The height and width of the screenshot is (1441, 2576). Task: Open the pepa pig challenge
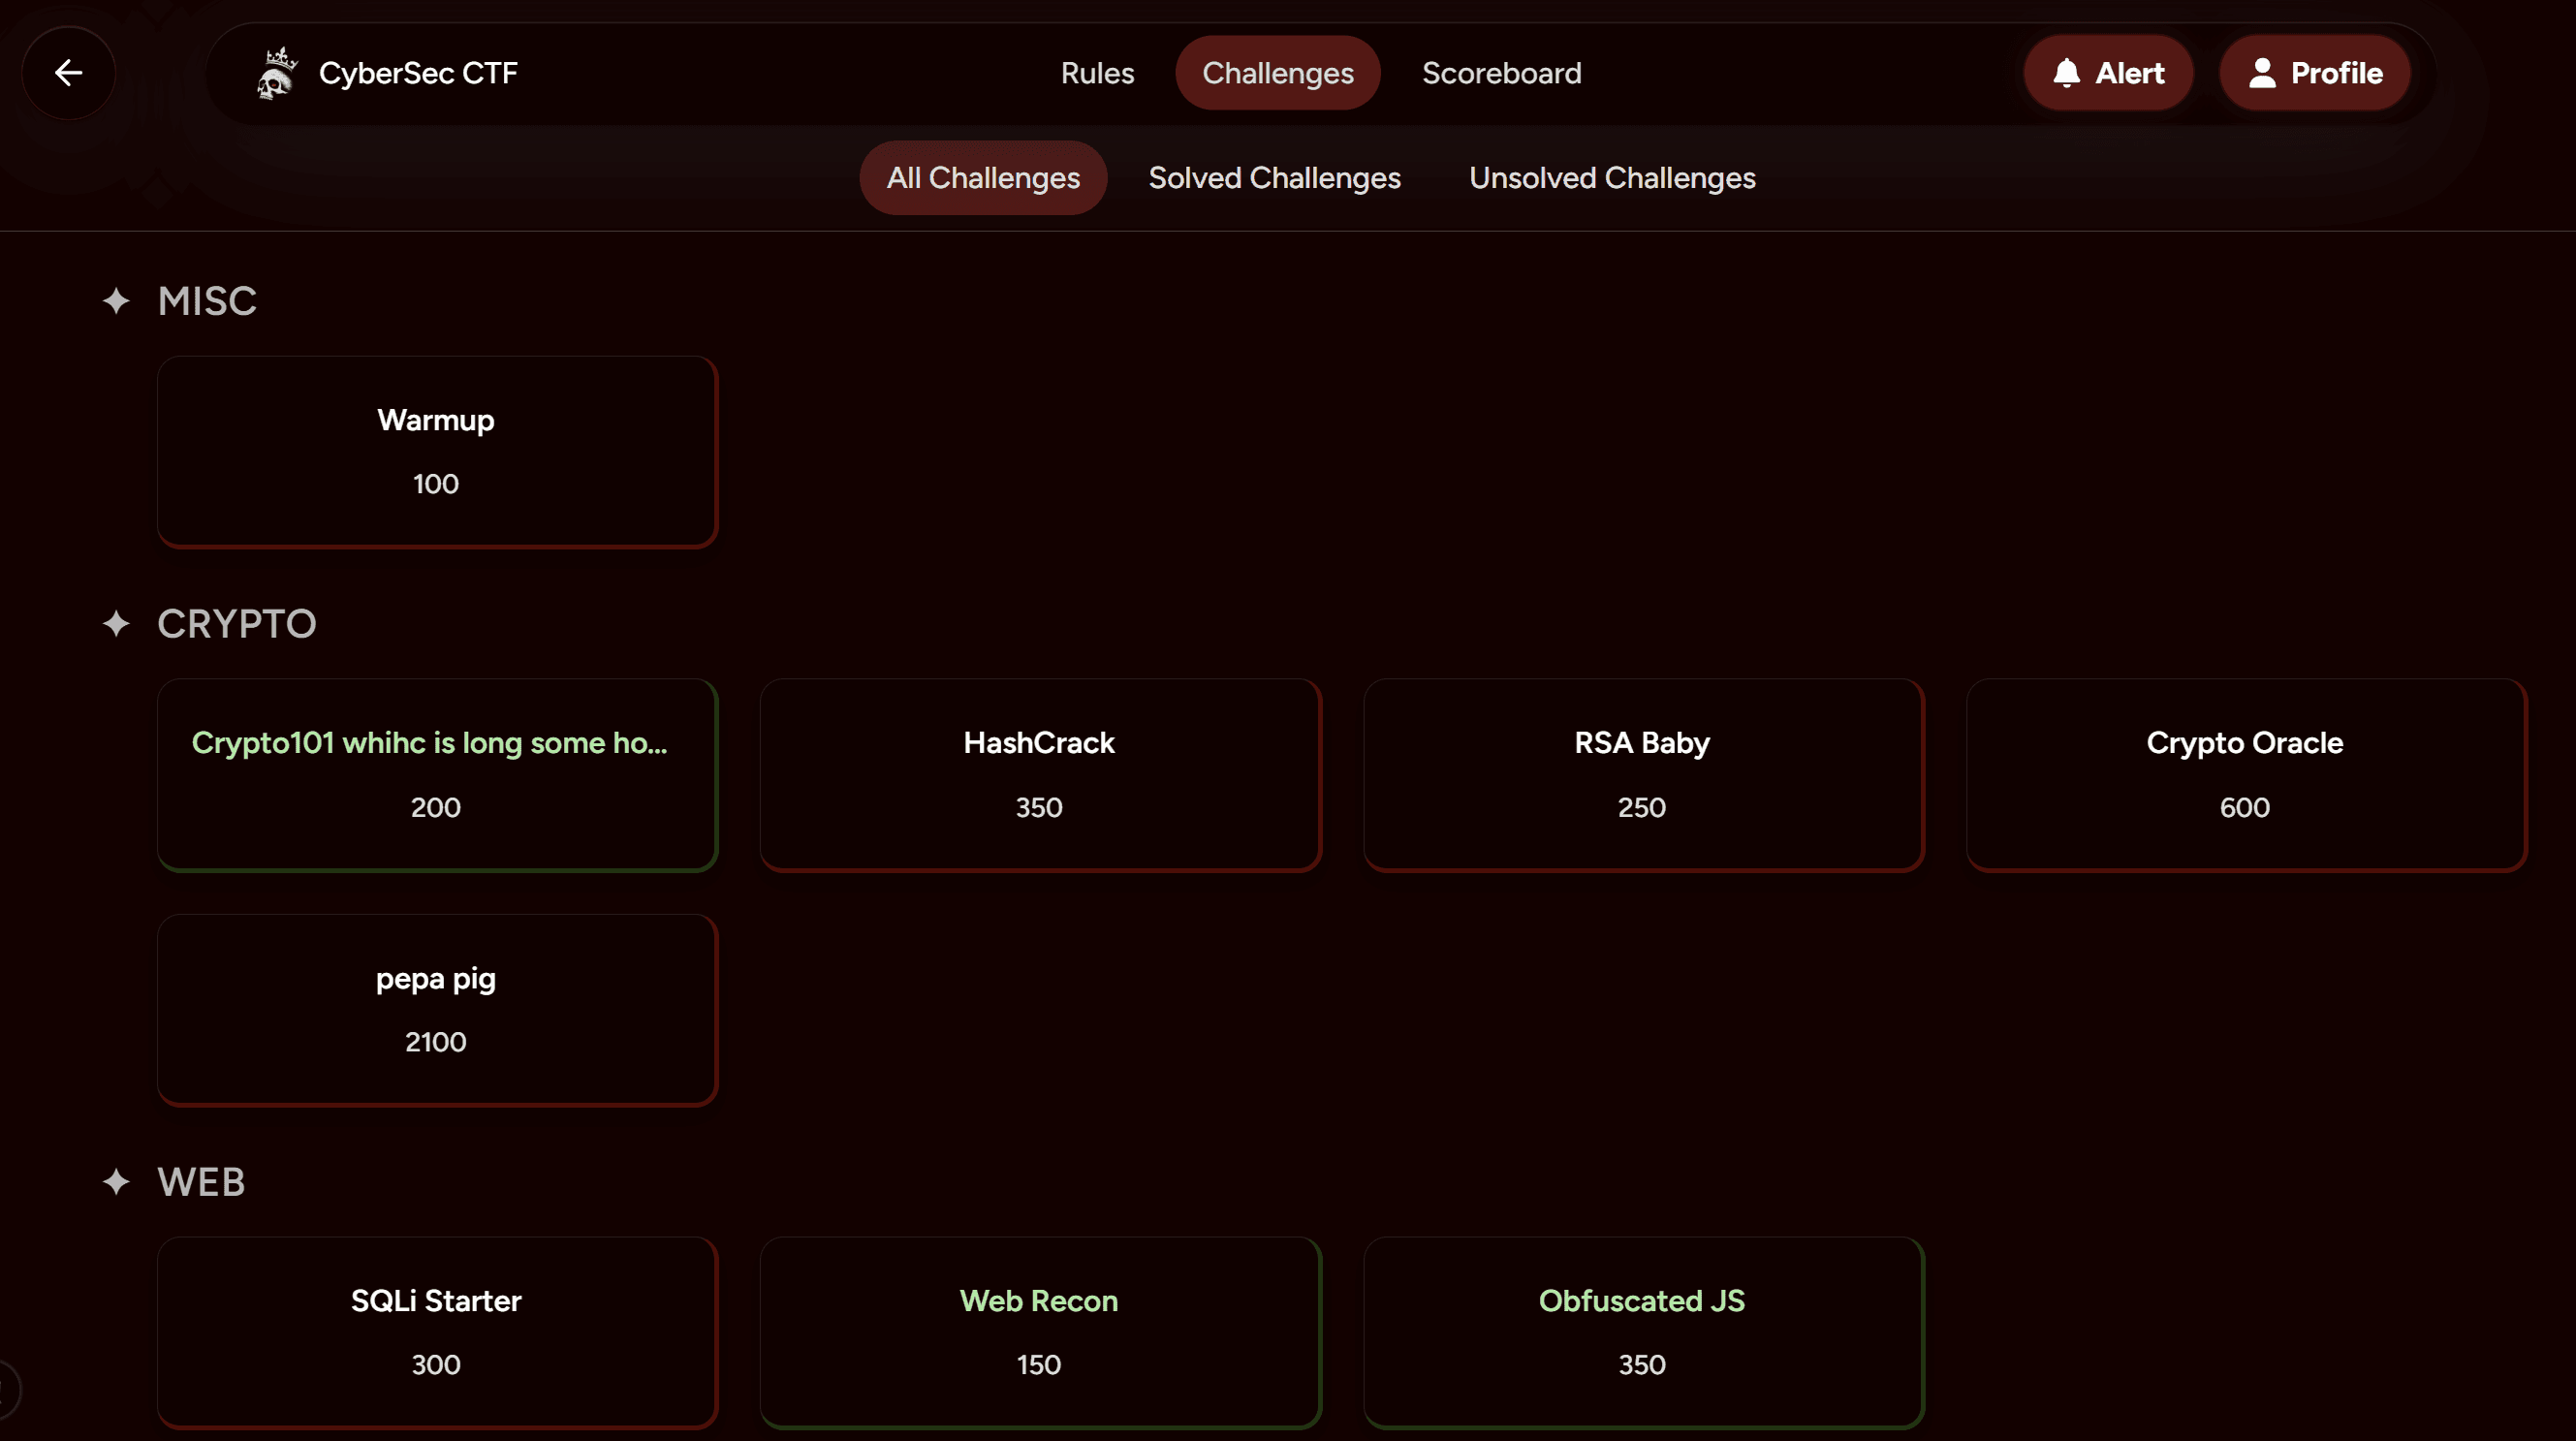pos(436,1009)
